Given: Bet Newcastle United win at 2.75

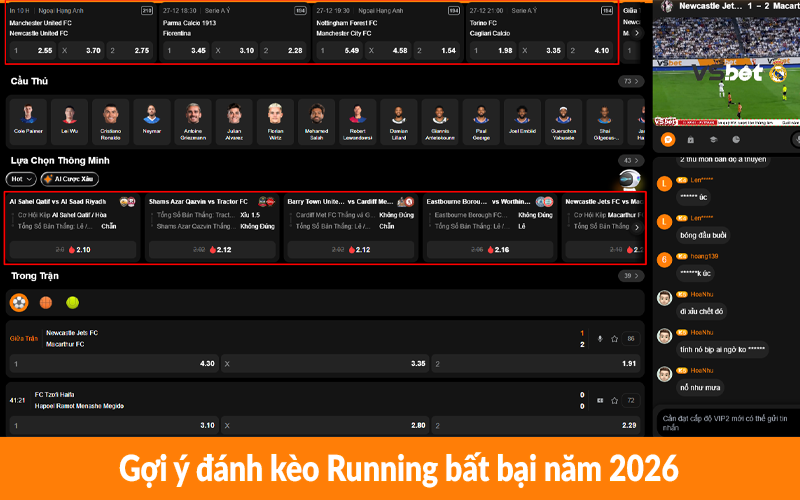Looking at the screenshot, I should 130,51.
